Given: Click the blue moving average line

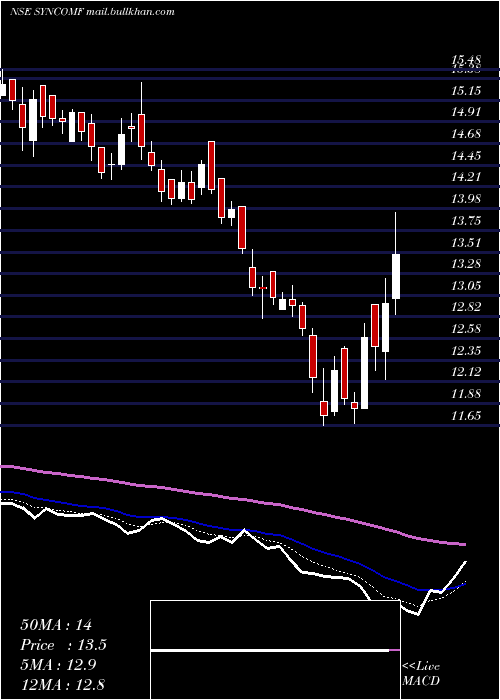Looking at the screenshot, I should point(232,530).
